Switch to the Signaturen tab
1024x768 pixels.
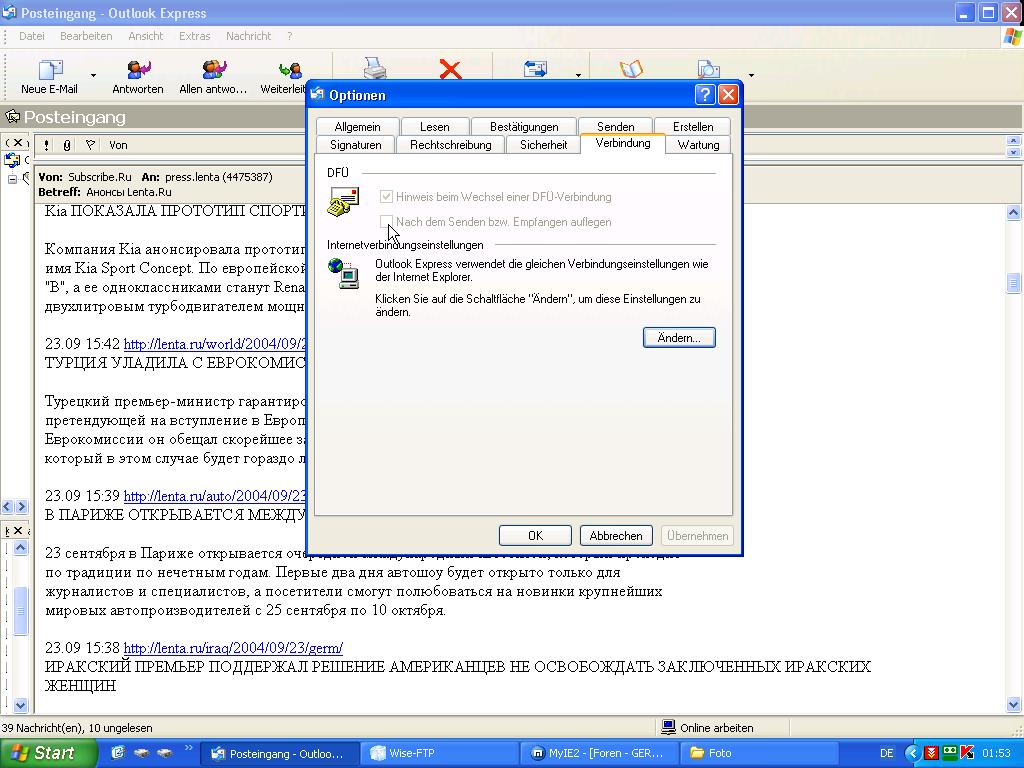(355, 144)
